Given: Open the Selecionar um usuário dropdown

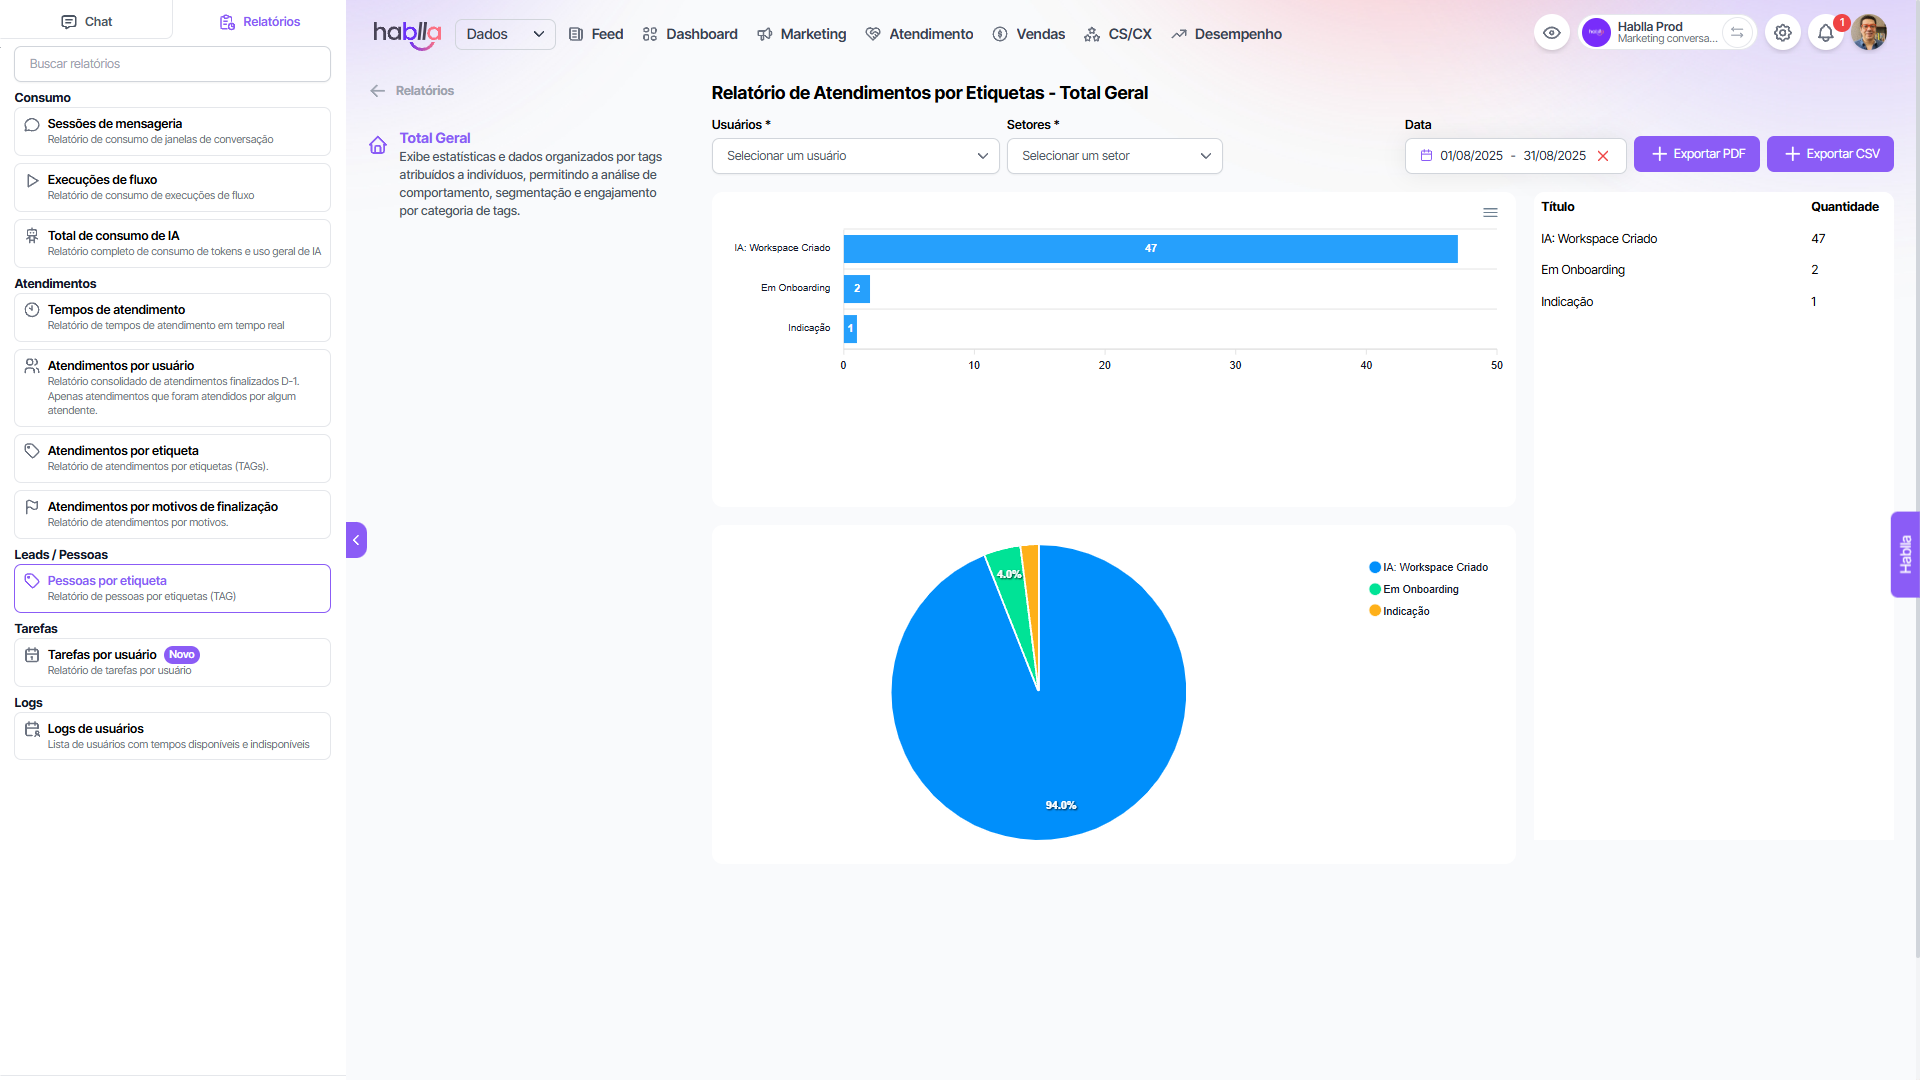Looking at the screenshot, I should pyautogui.click(x=855, y=156).
